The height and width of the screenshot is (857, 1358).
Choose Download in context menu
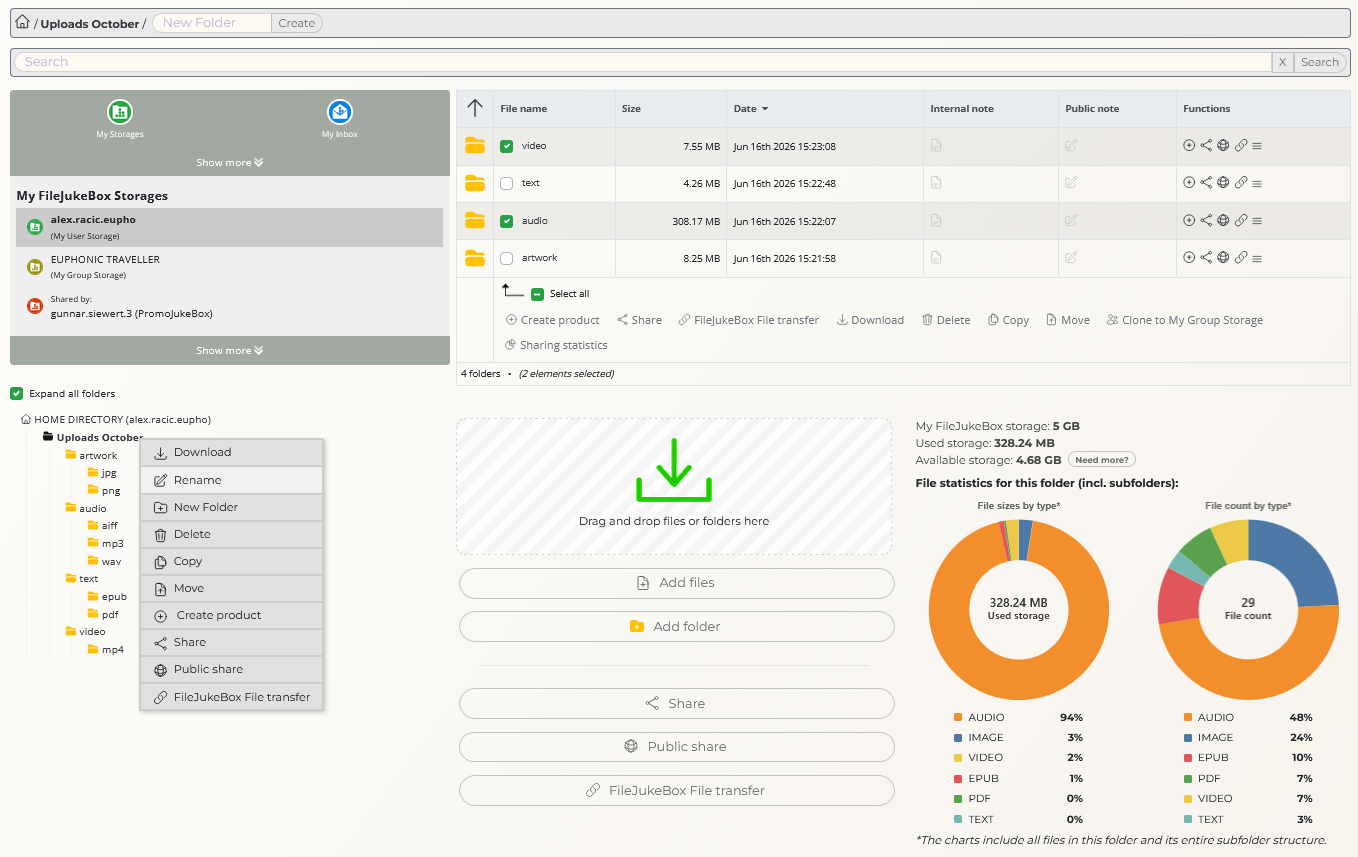tap(232, 452)
